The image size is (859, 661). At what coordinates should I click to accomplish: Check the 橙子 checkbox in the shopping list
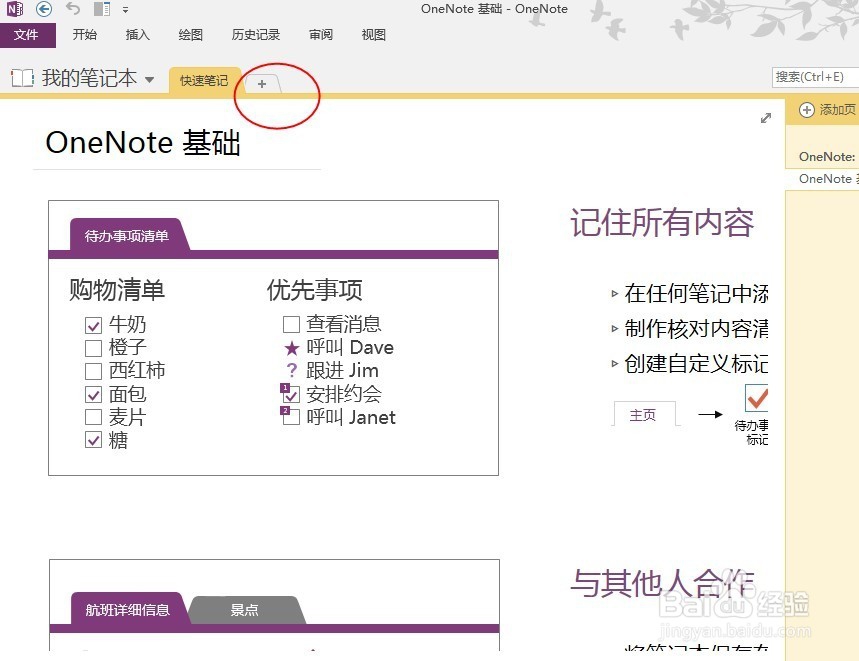93,347
